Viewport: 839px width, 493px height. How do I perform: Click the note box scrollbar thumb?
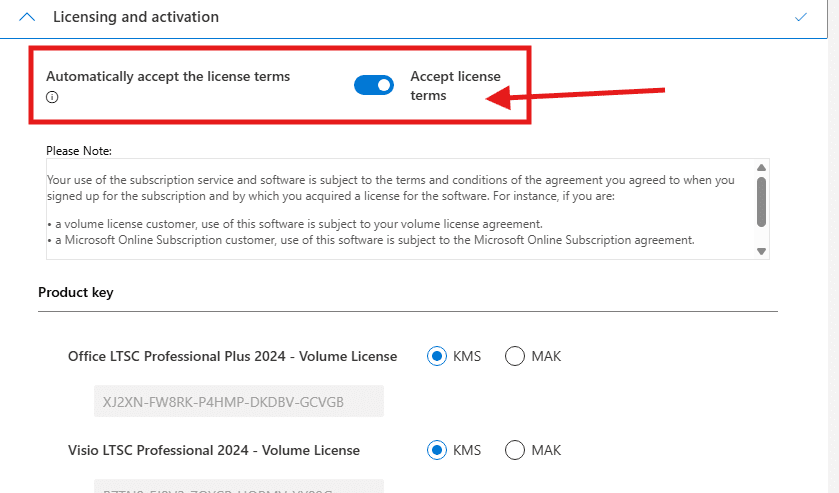[761, 201]
